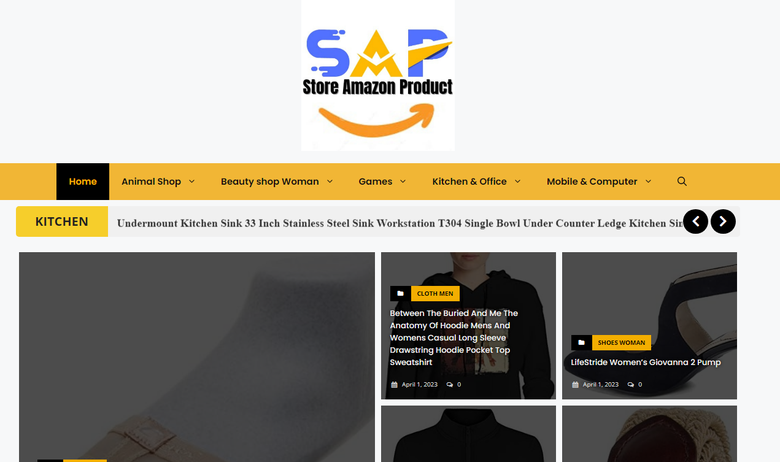Open LifeStride Women's Giovanna 2 Pump article
Screen dimensions: 780x462
(x=646, y=362)
